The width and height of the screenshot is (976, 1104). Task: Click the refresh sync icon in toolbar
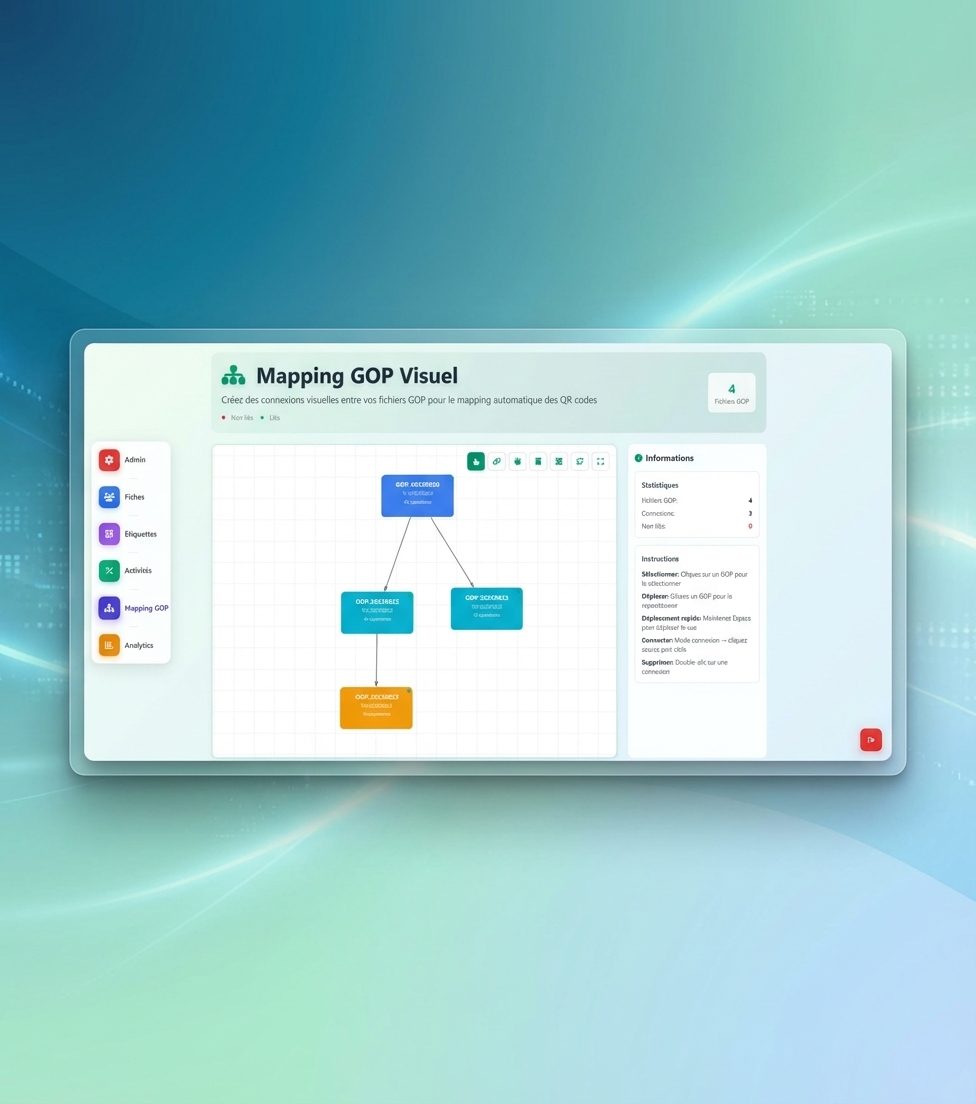580,461
